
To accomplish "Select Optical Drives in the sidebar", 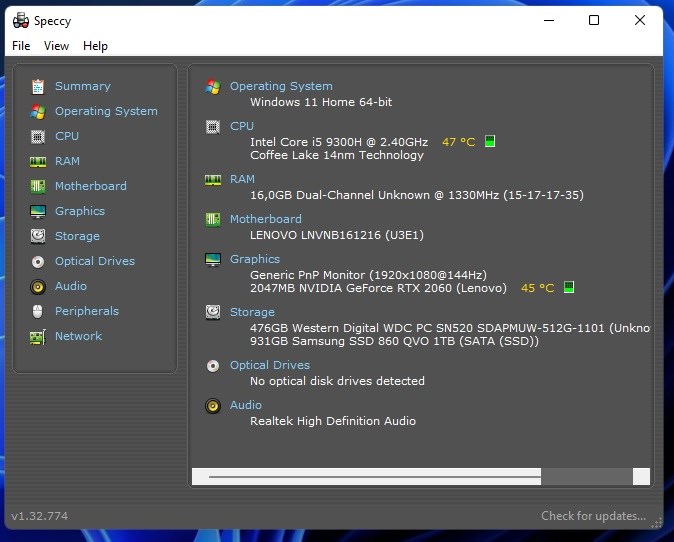I will pos(95,261).
